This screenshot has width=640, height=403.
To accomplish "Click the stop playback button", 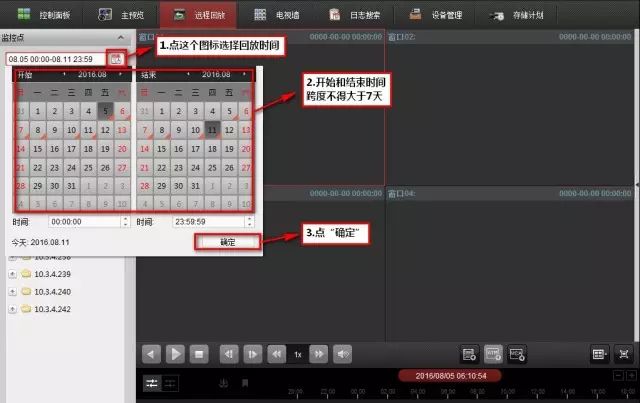I will tap(199, 353).
